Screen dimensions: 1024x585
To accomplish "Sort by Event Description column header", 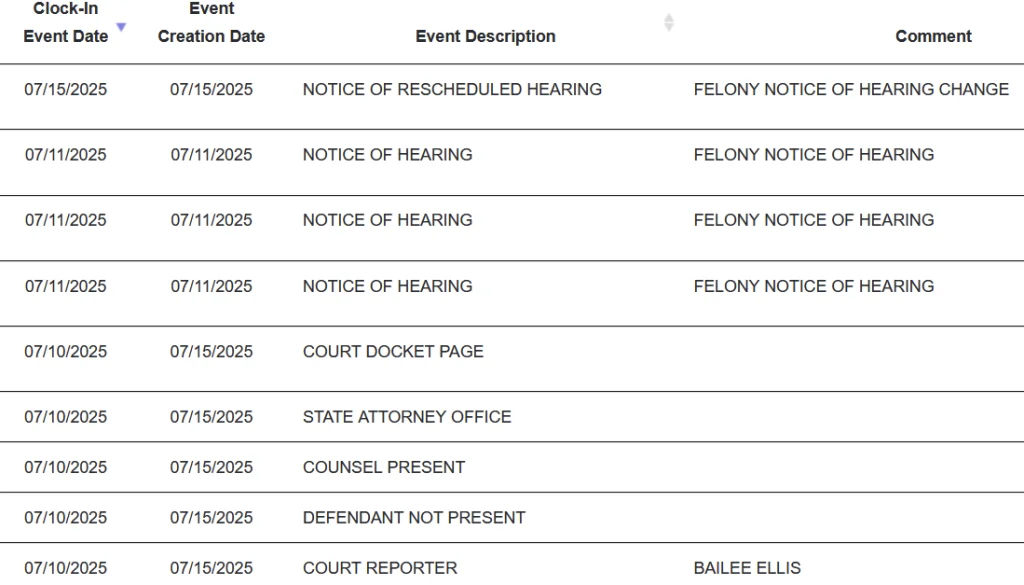I will [x=485, y=36].
